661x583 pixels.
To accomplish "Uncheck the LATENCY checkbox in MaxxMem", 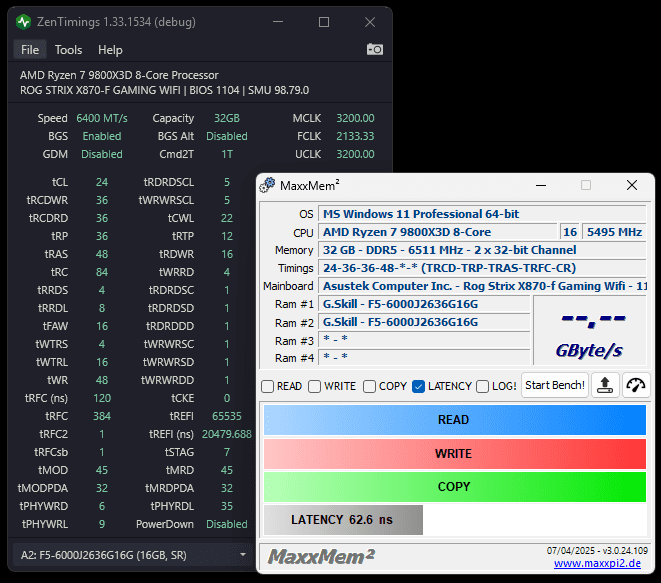I will [x=418, y=386].
